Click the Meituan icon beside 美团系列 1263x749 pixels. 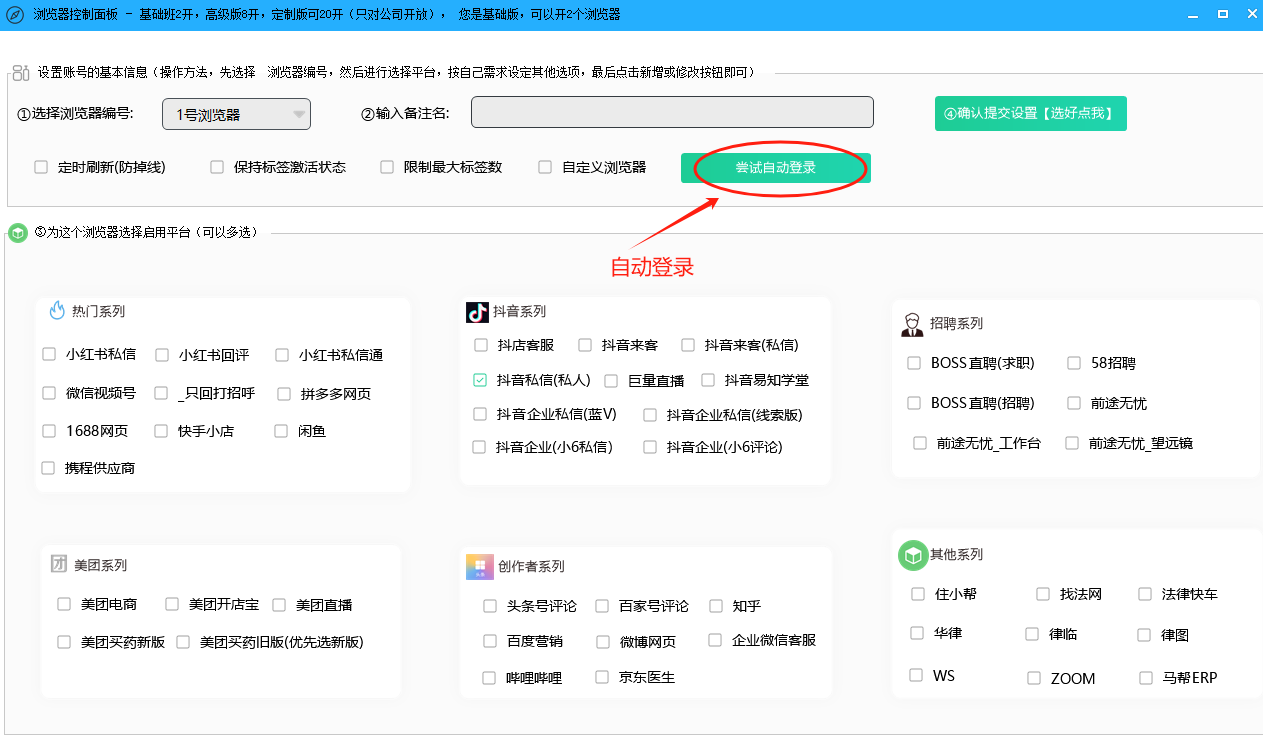tap(59, 565)
